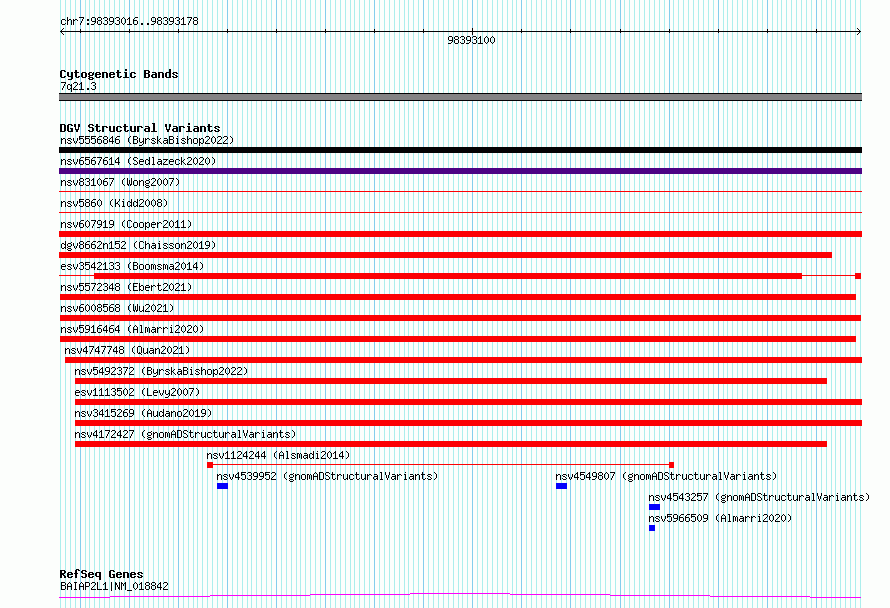The width and height of the screenshot is (890, 608).
Task: Open variant nsv5556846 (ByrskaBishop2022) label
Action: point(147,140)
